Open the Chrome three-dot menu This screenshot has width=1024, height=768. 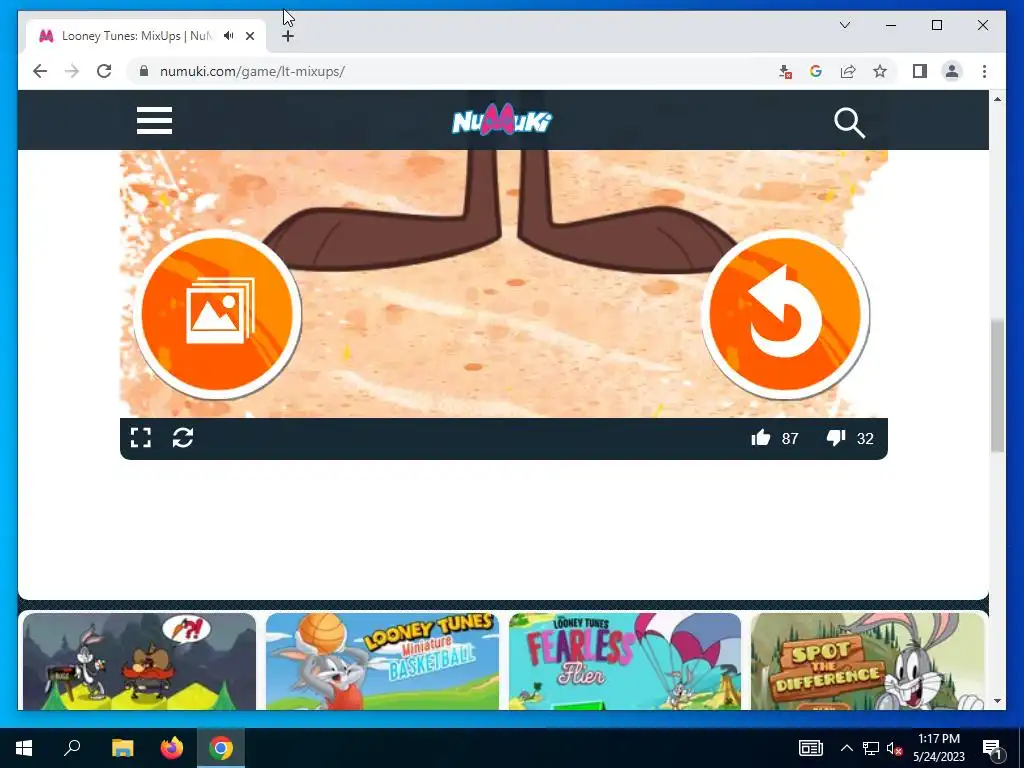[x=984, y=71]
